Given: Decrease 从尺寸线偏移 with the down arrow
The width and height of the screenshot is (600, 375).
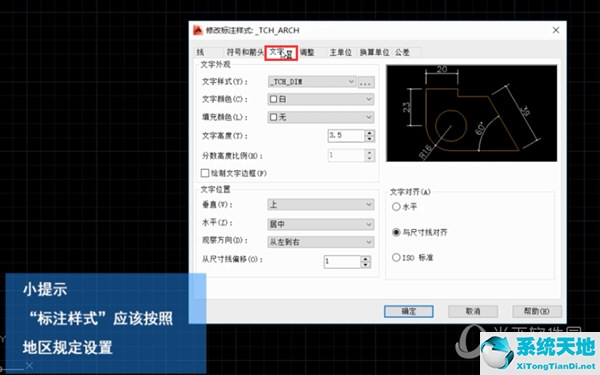Looking at the screenshot, I should tap(366, 265).
